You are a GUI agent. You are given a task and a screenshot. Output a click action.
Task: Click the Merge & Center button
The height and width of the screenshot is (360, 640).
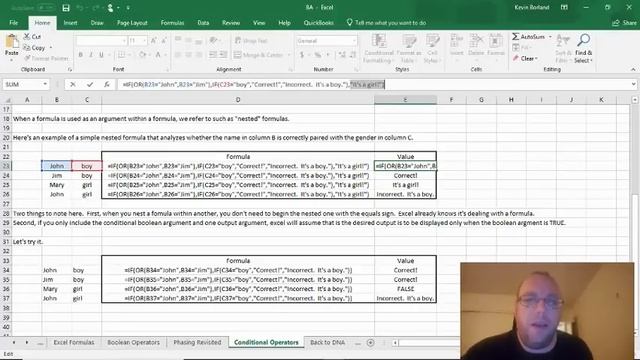(x=262, y=55)
